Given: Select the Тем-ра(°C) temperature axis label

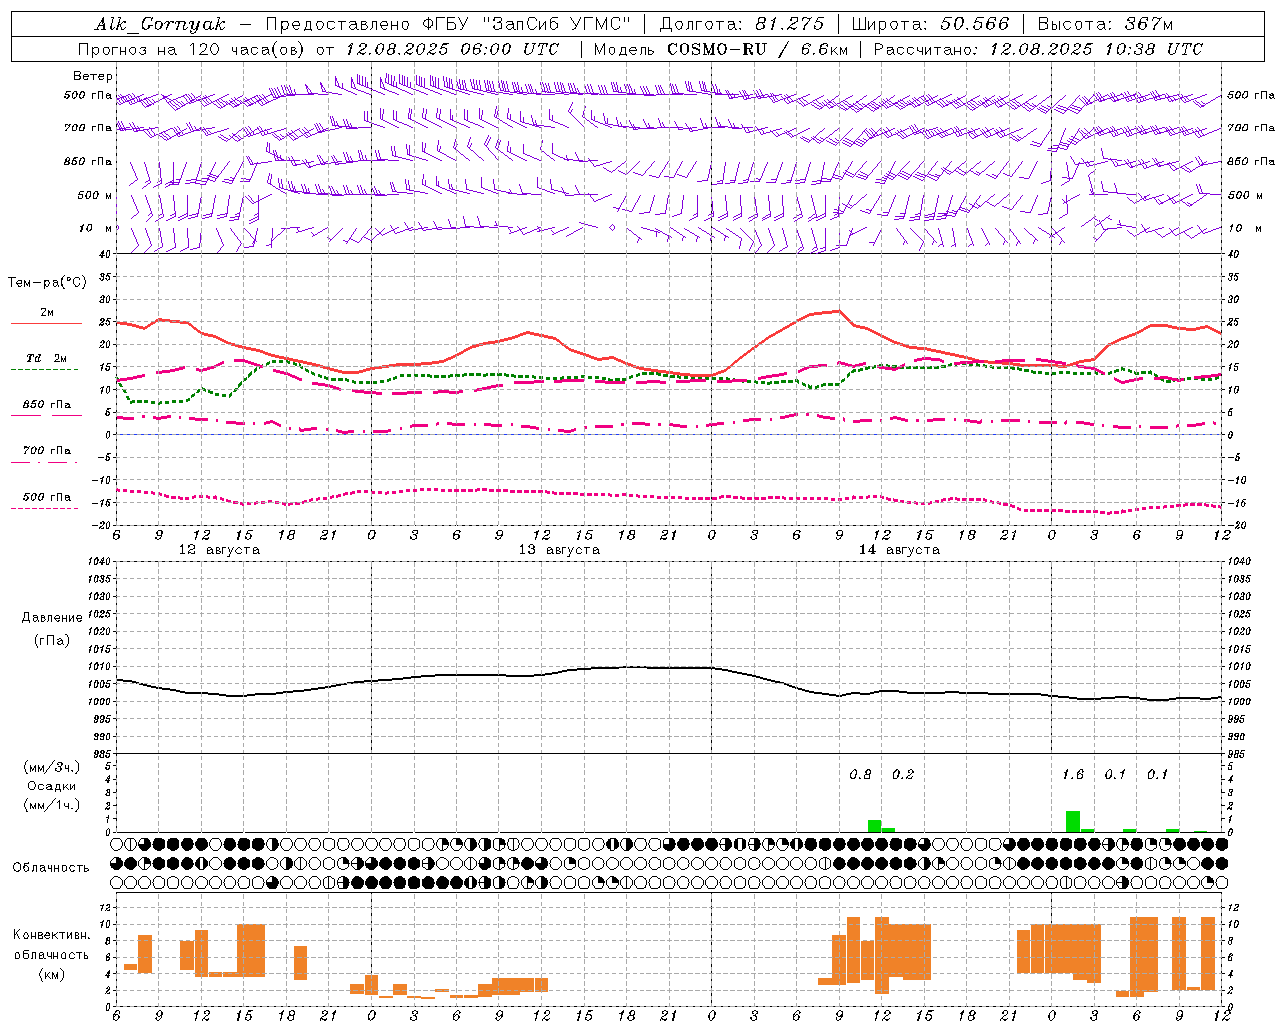Looking at the screenshot, I should [47, 283].
